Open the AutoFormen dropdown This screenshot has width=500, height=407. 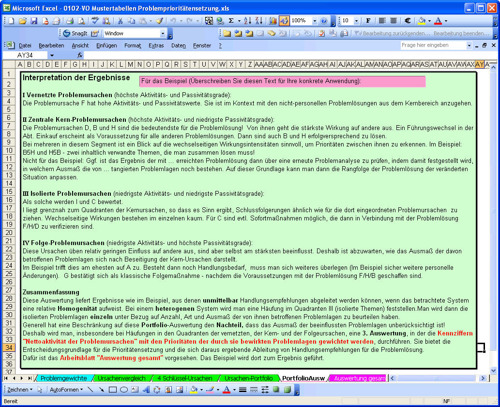click(x=66, y=390)
